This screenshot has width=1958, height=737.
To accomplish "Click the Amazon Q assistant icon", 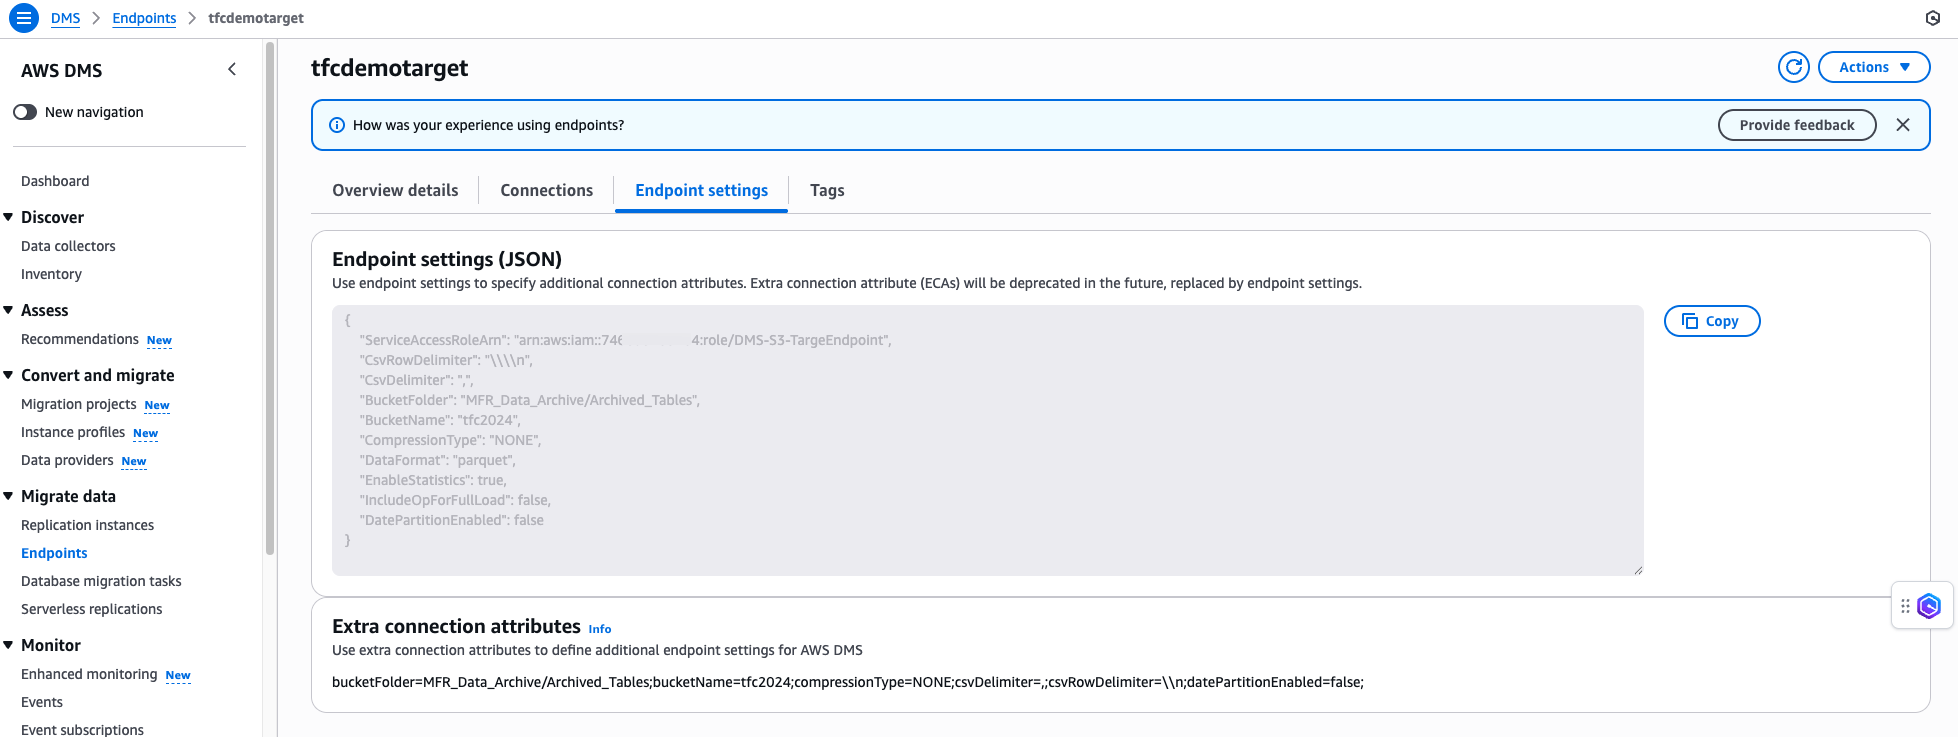I will point(1929,606).
